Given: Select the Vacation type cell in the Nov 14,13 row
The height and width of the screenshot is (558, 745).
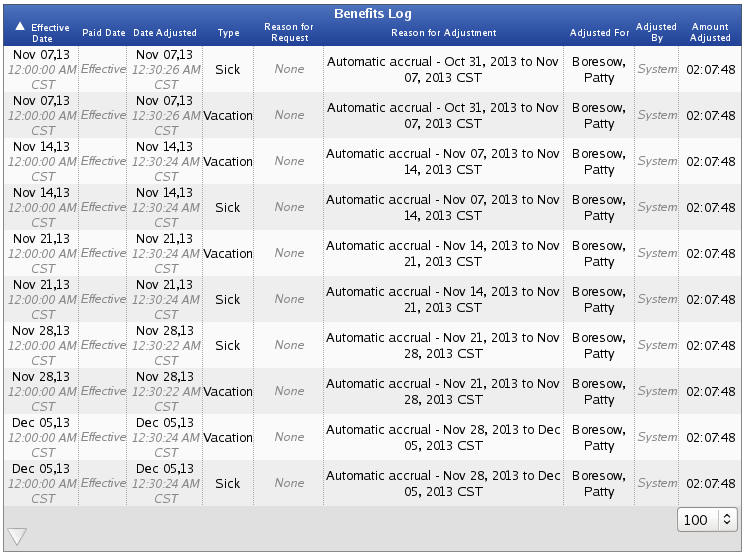Looking at the screenshot, I should click(228, 162).
